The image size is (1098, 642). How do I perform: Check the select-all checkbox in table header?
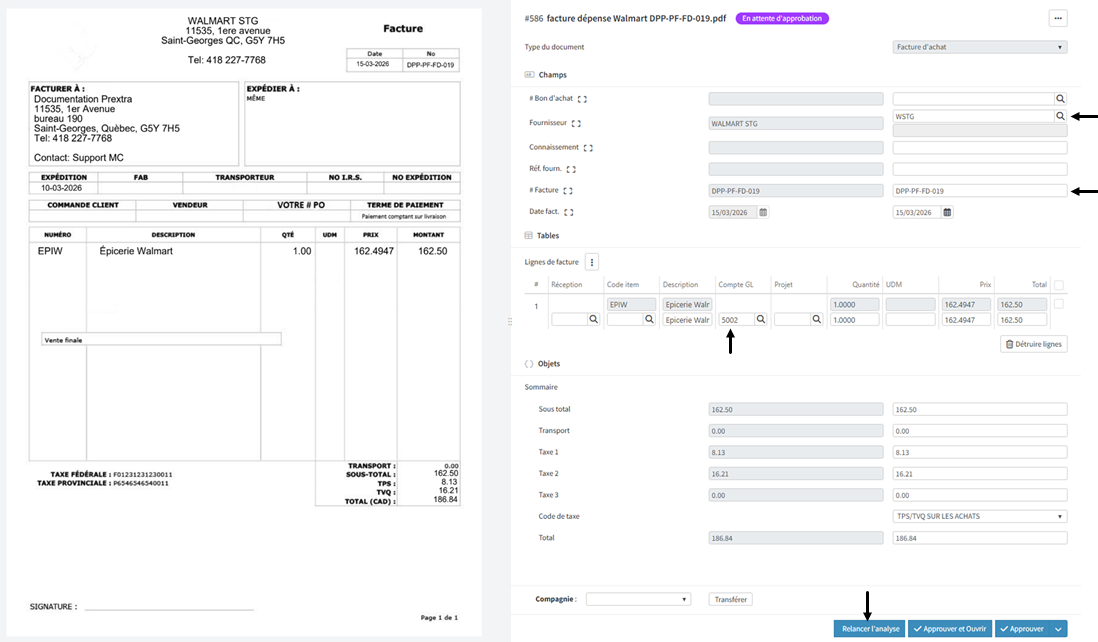[1059, 285]
